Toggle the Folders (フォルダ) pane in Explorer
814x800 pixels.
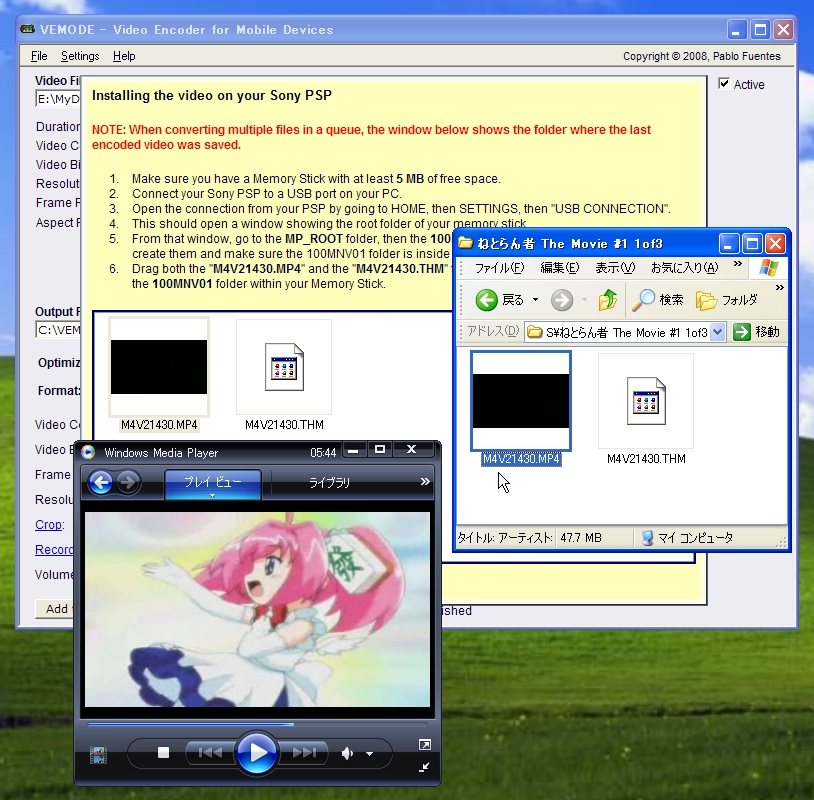pyautogui.click(x=726, y=300)
